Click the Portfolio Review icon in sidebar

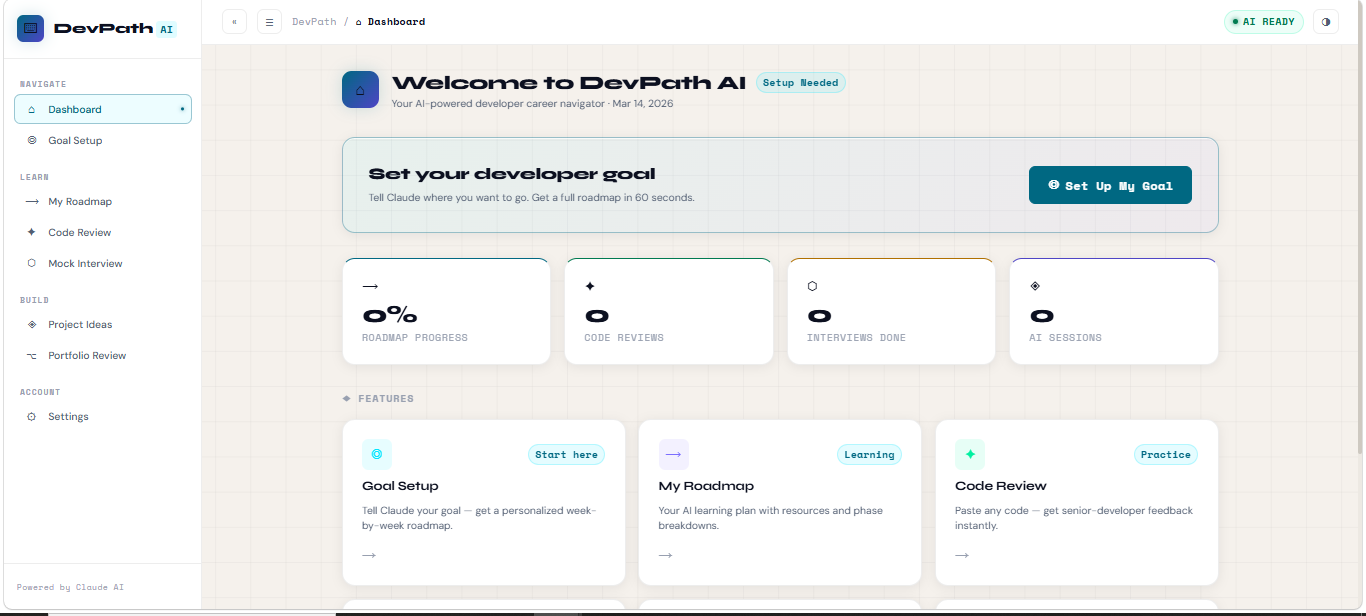[x=32, y=356]
